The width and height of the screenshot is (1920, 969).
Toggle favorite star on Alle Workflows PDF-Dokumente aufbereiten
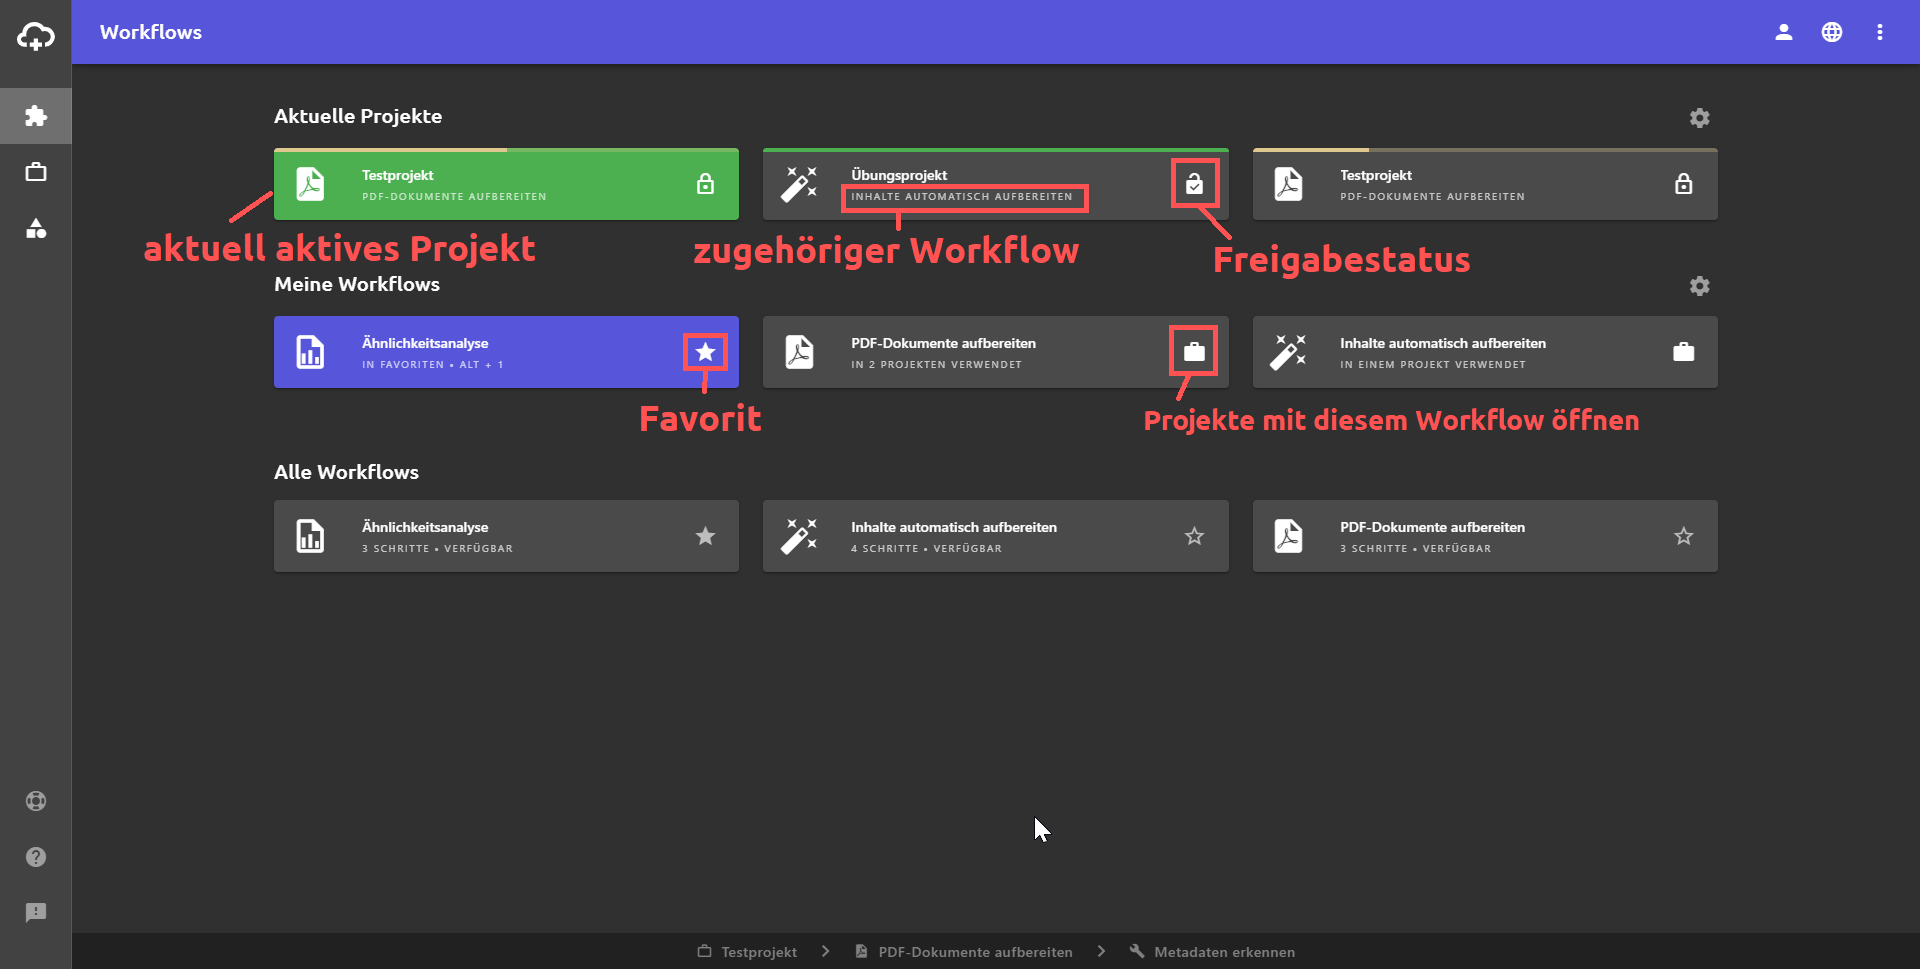pos(1684,536)
